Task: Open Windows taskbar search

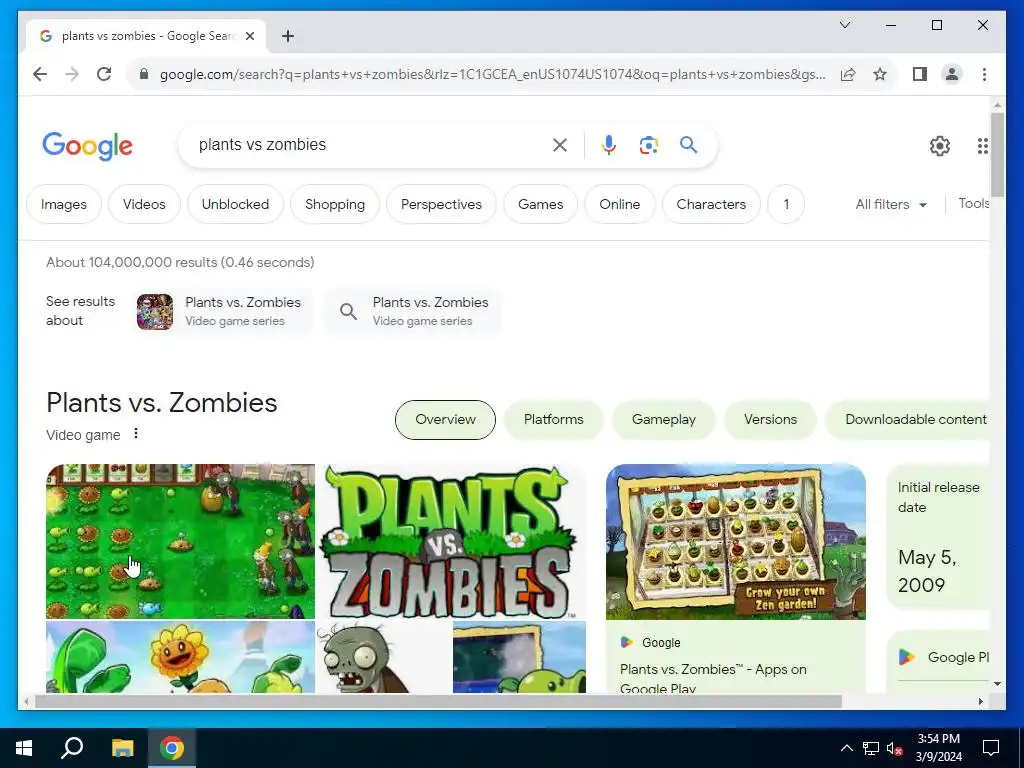Action: point(72,748)
